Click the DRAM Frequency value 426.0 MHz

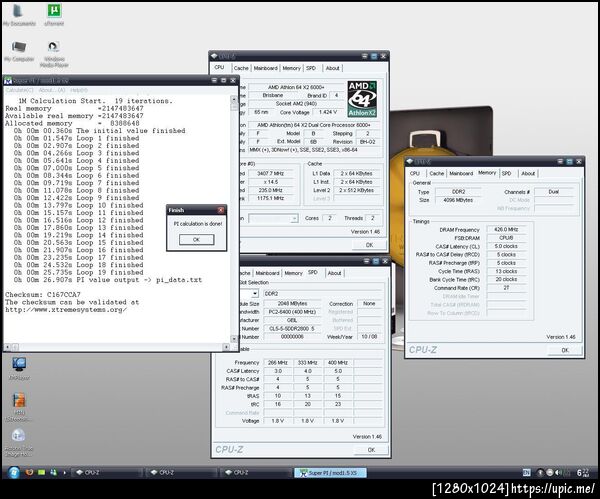[506, 230]
